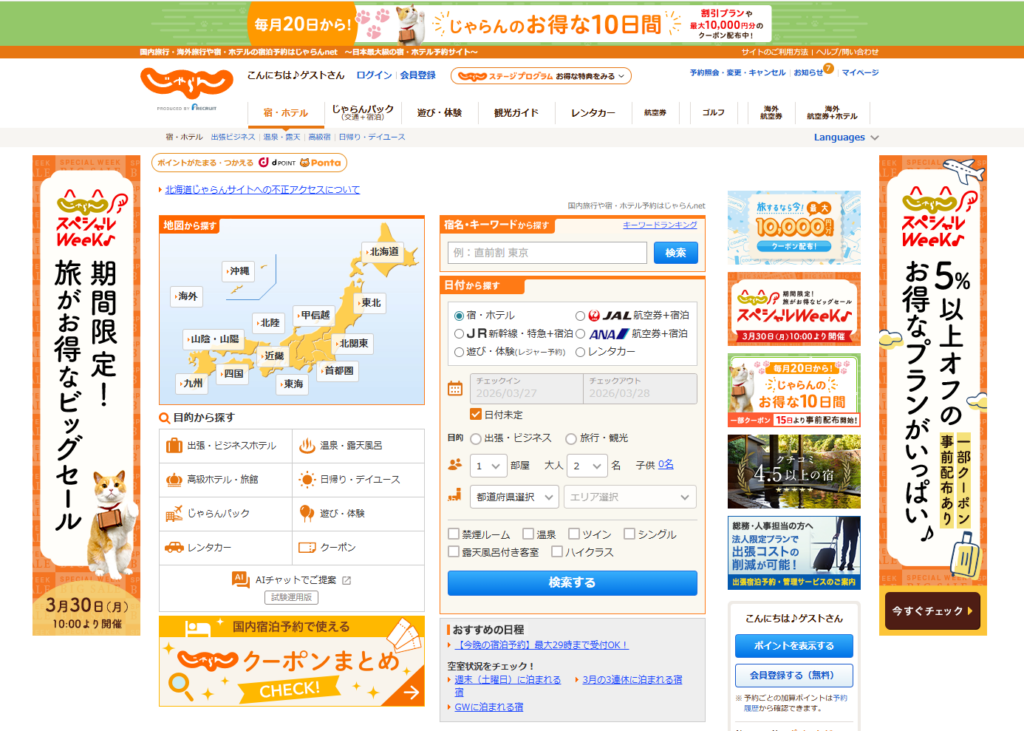Click the suitcase icon for business hotels
The width and height of the screenshot is (1024, 731).
click(174, 446)
